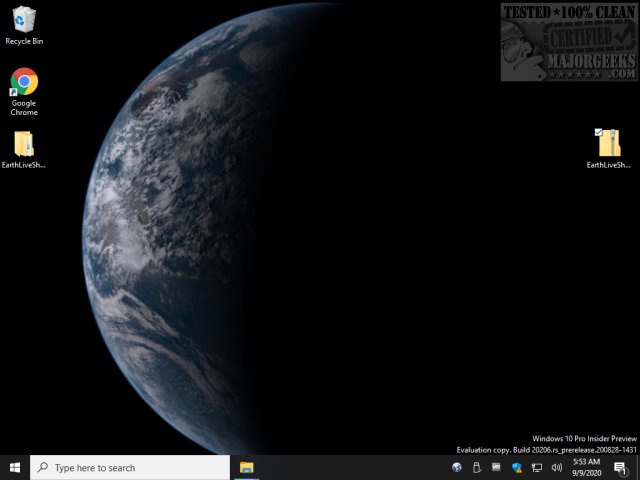The width and height of the screenshot is (640, 480).
Task: Untick the checkbox on the zipped archive
Action: 598,132
